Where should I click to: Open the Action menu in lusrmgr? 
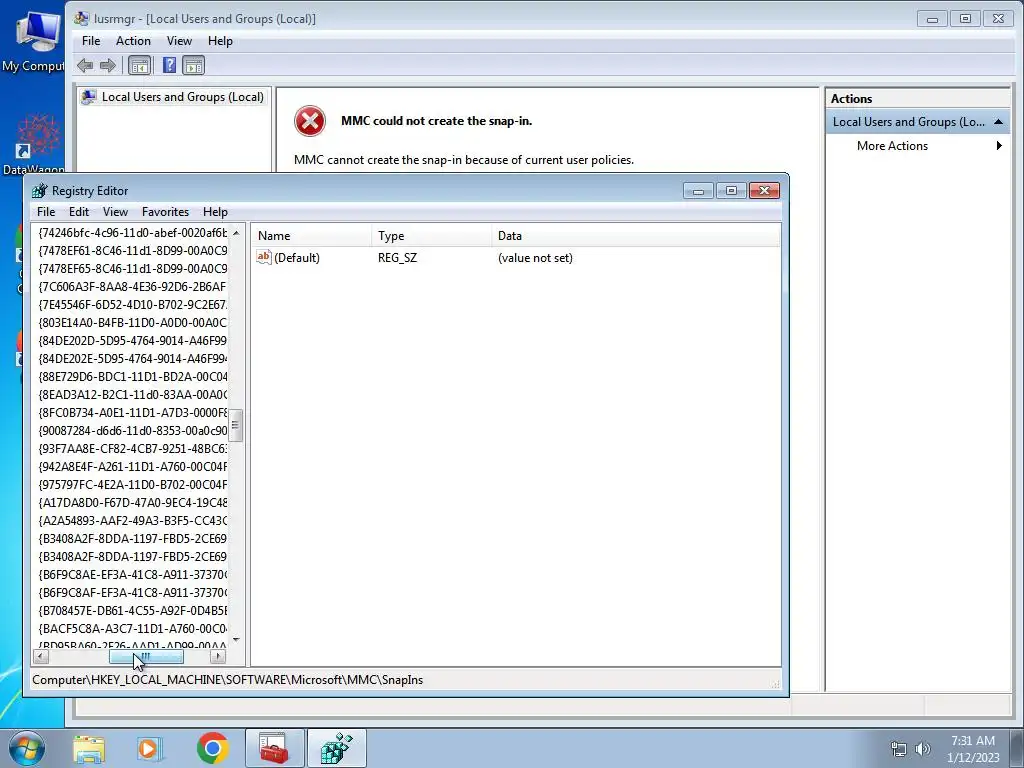pyautogui.click(x=133, y=41)
